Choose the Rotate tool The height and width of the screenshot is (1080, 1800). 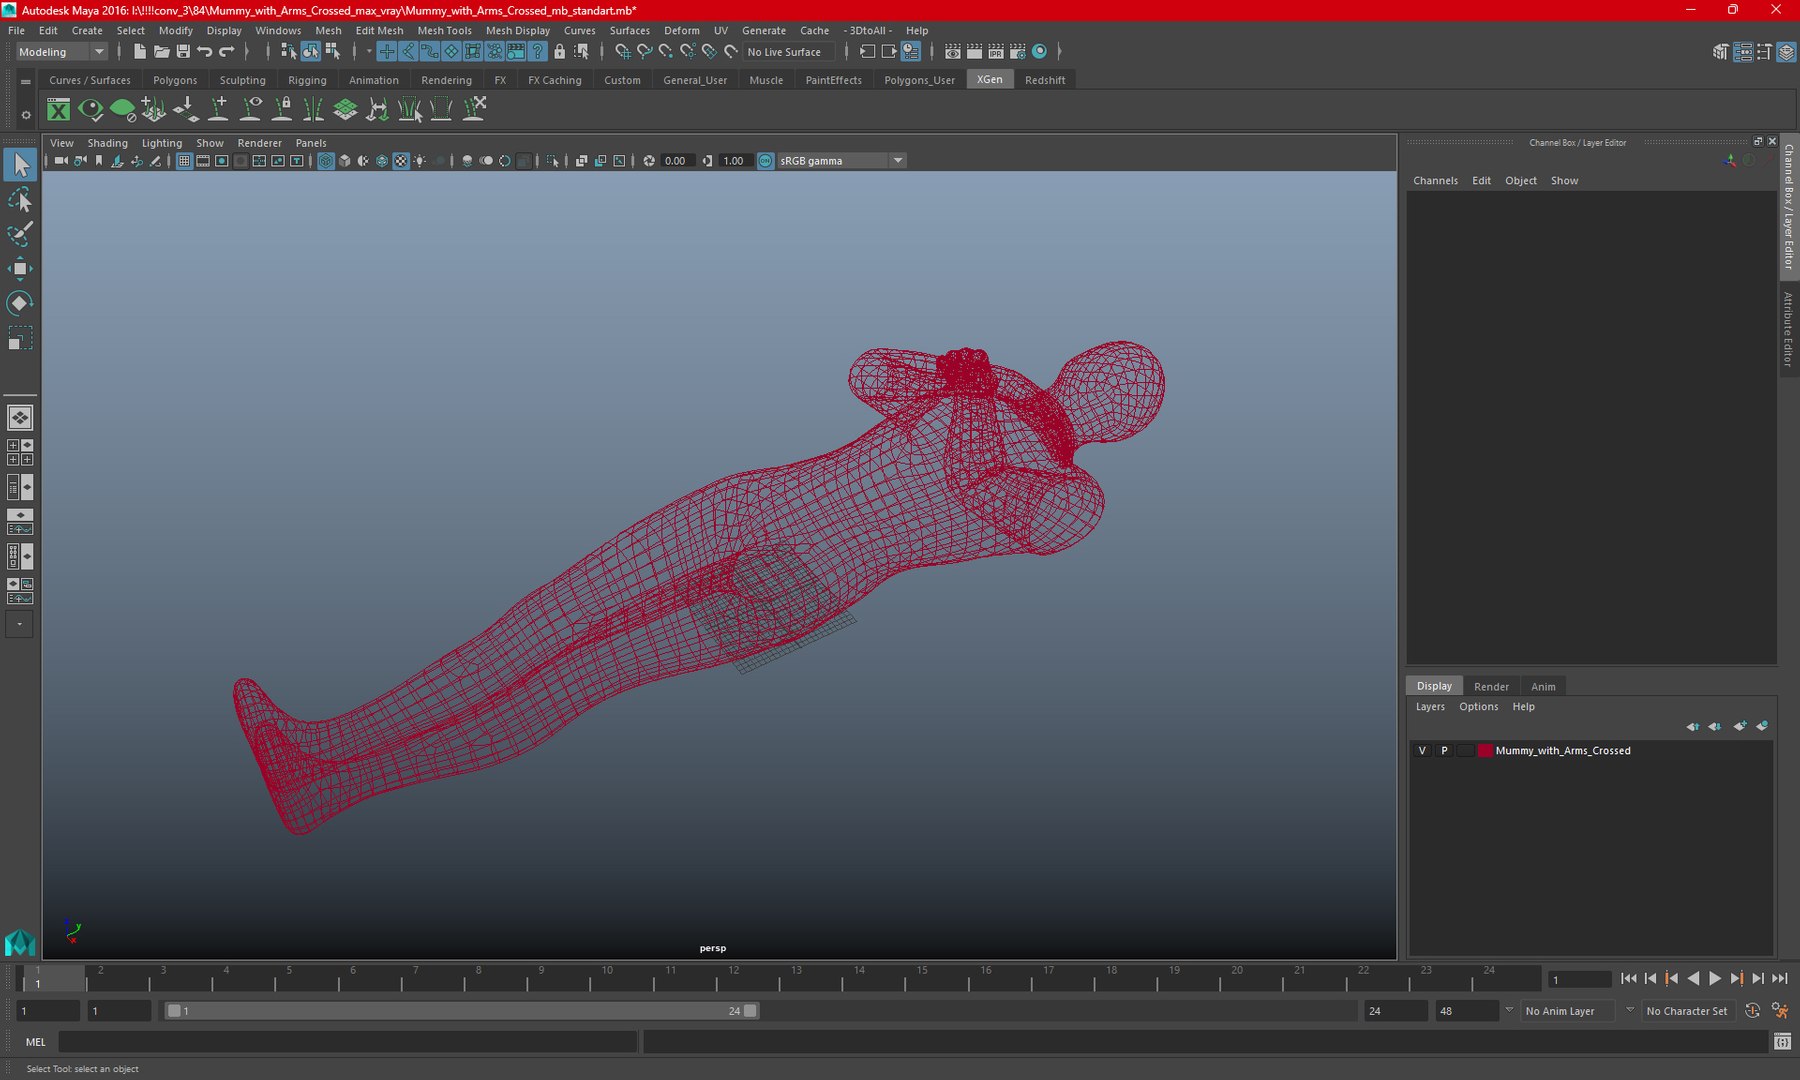click(x=20, y=303)
